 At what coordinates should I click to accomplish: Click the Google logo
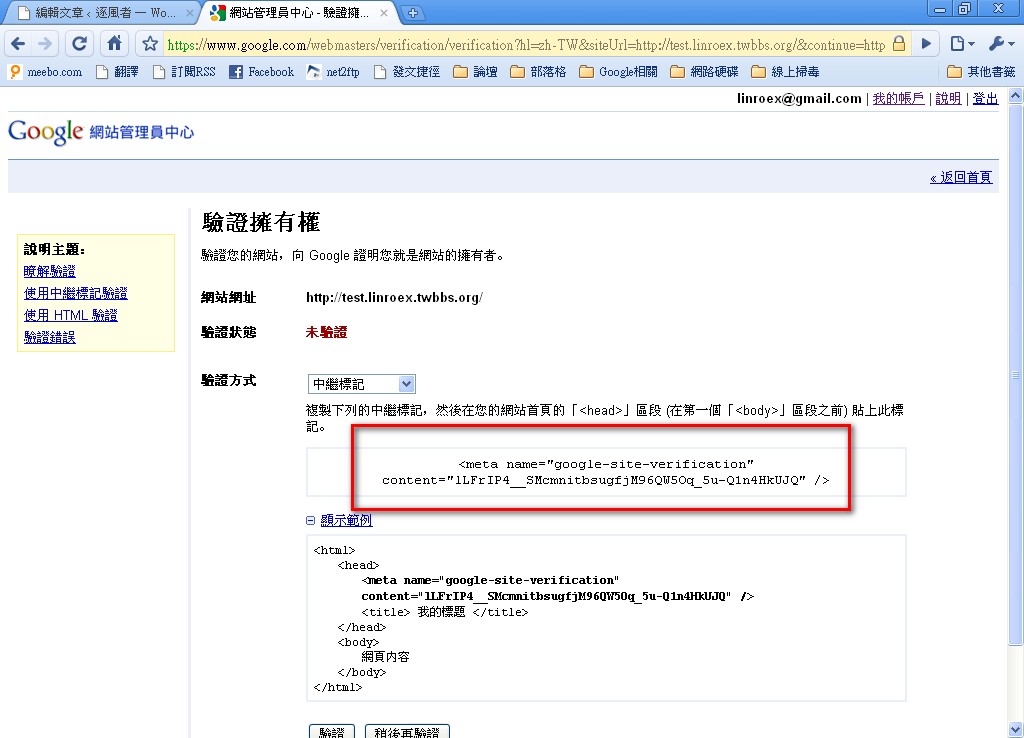46,132
